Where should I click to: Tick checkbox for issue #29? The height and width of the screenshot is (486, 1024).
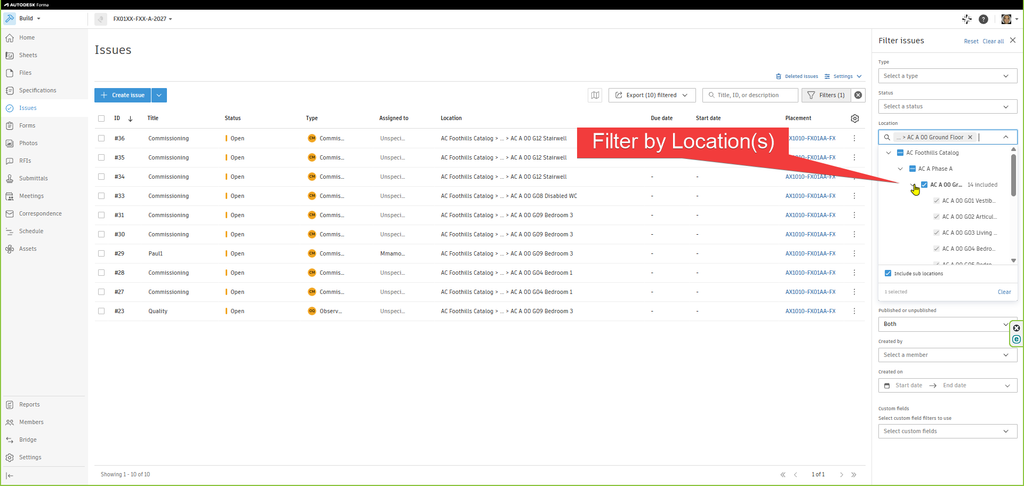click(x=101, y=253)
